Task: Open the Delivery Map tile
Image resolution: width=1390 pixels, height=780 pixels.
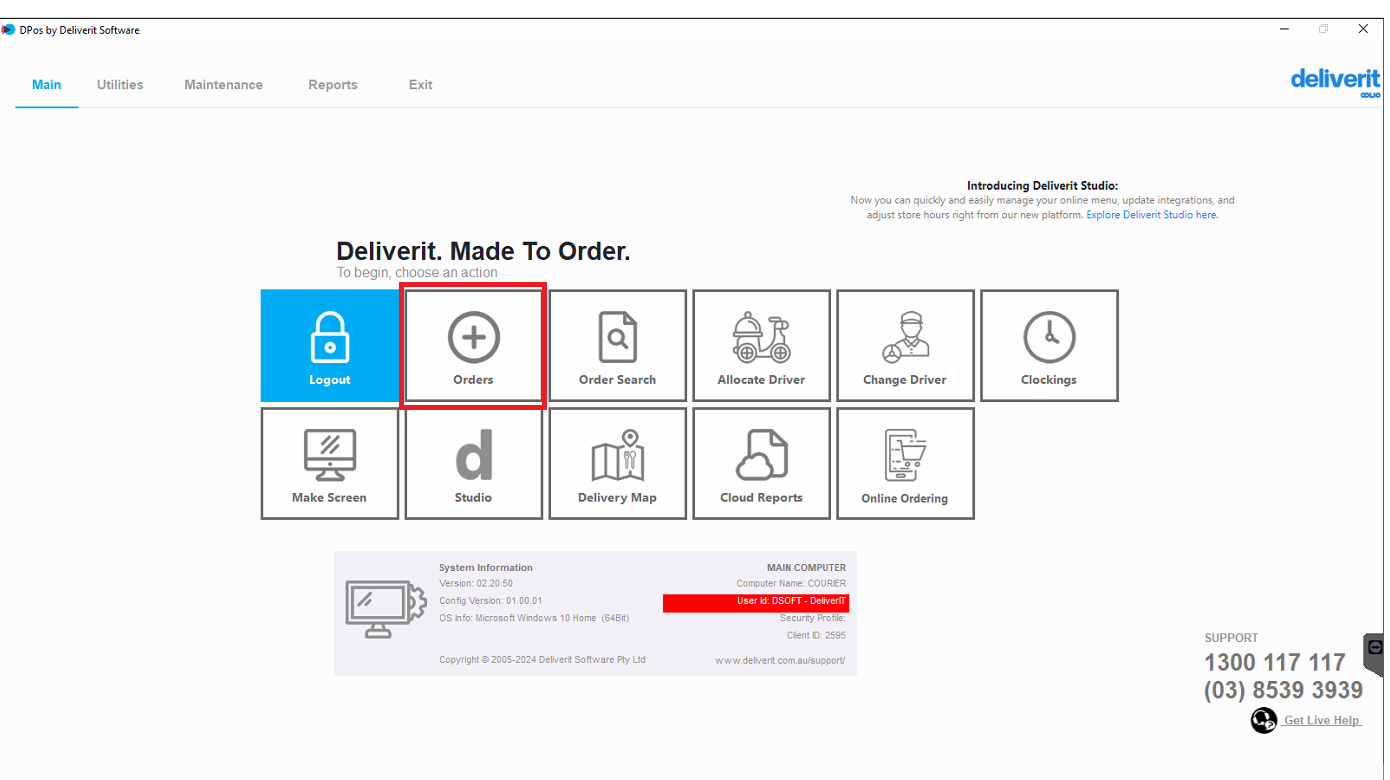Action: tap(617, 464)
